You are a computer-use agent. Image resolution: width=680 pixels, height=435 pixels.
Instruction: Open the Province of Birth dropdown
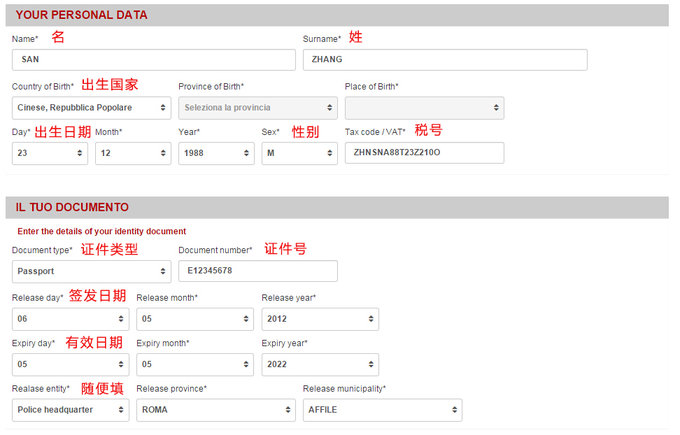[257, 107]
